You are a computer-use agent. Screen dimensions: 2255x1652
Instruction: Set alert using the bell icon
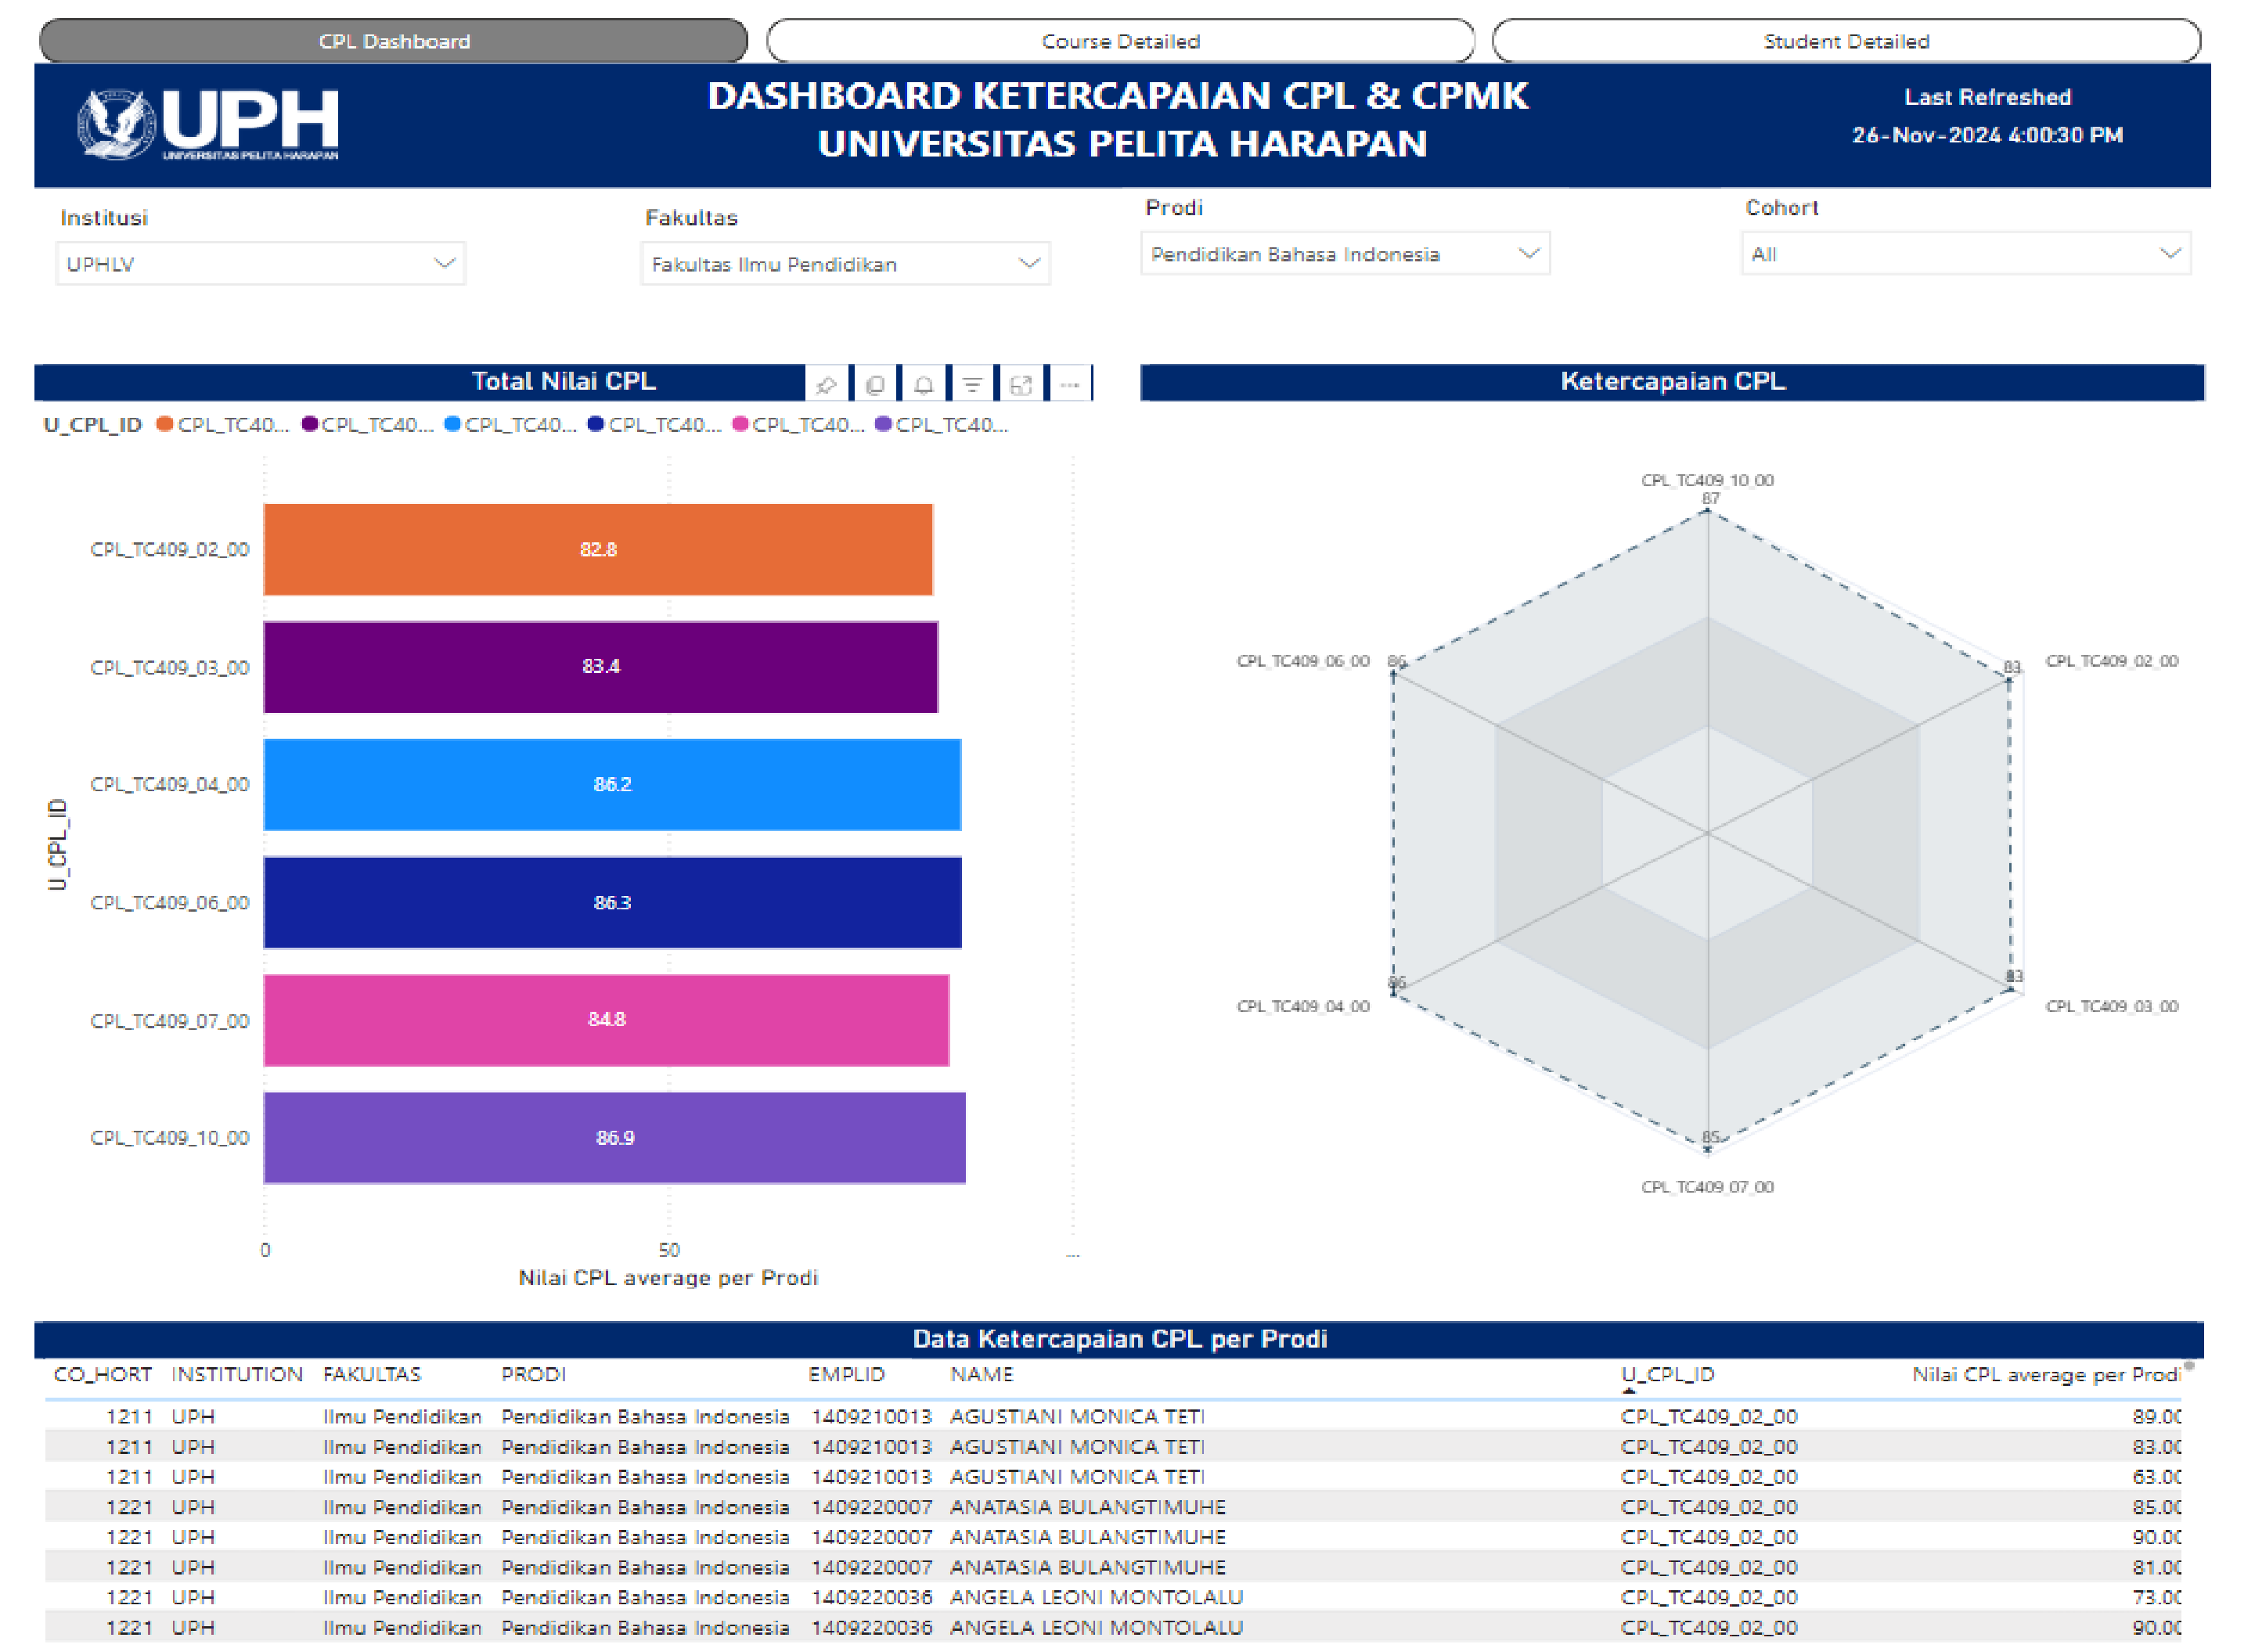(x=924, y=385)
